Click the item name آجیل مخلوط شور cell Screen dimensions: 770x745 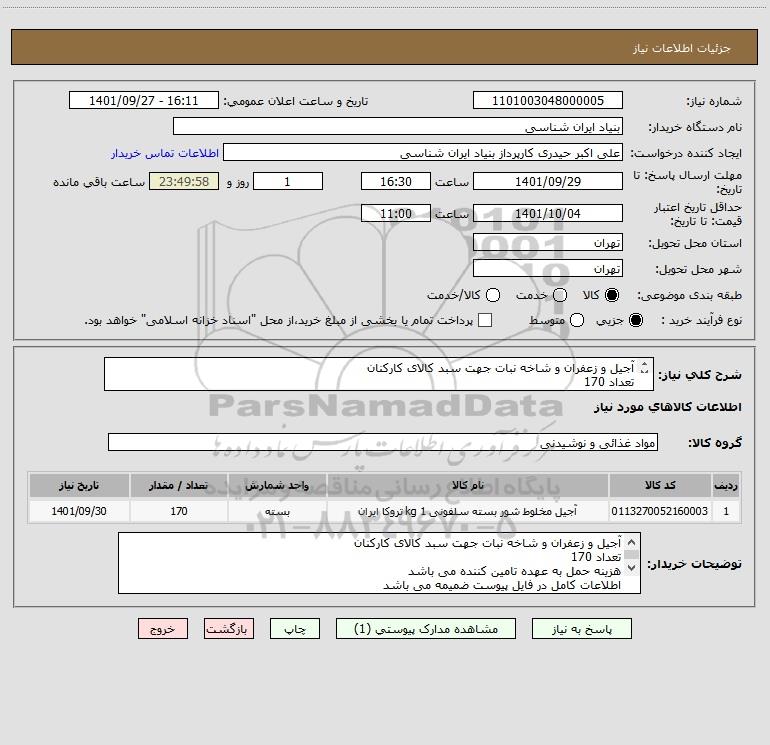click(x=468, y=511)
